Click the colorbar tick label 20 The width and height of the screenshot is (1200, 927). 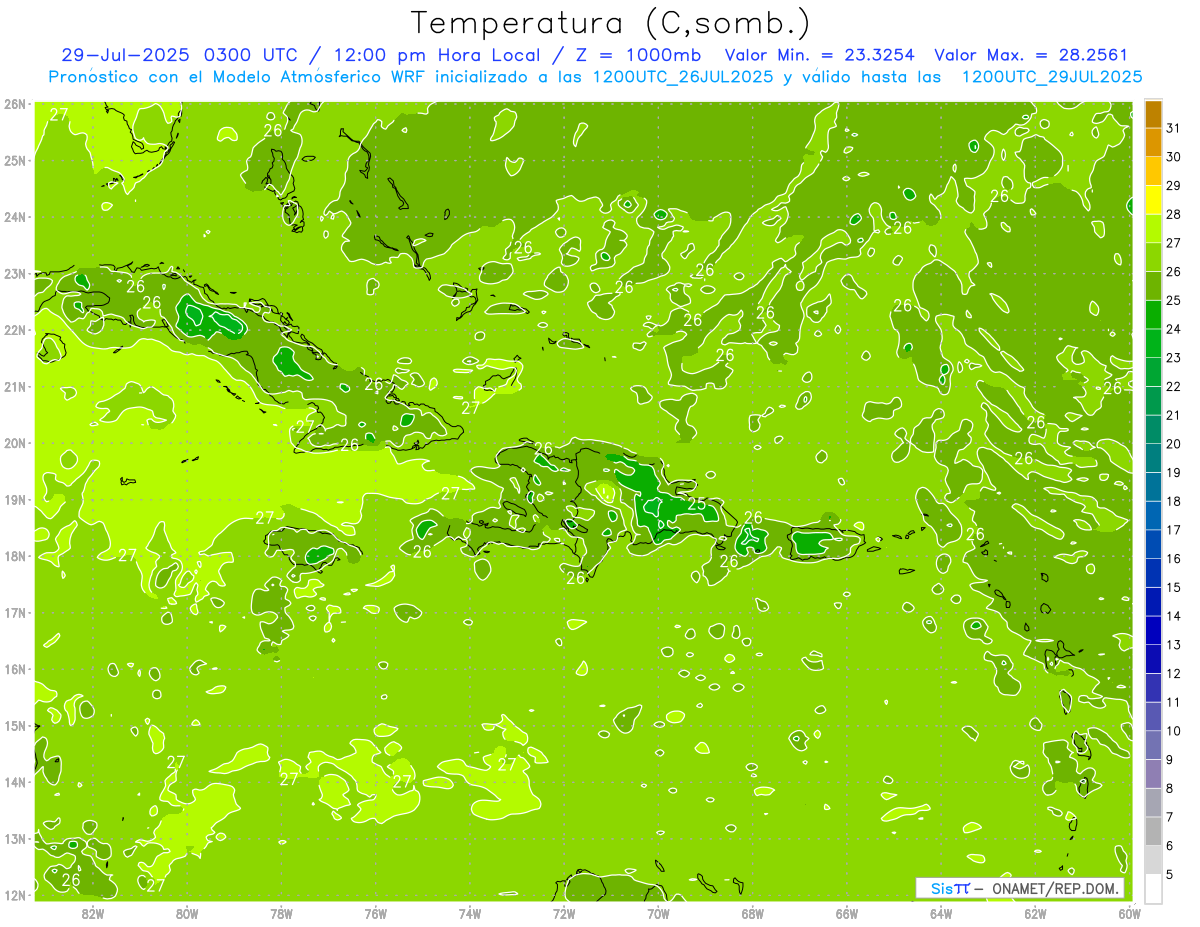(1173, 444)
